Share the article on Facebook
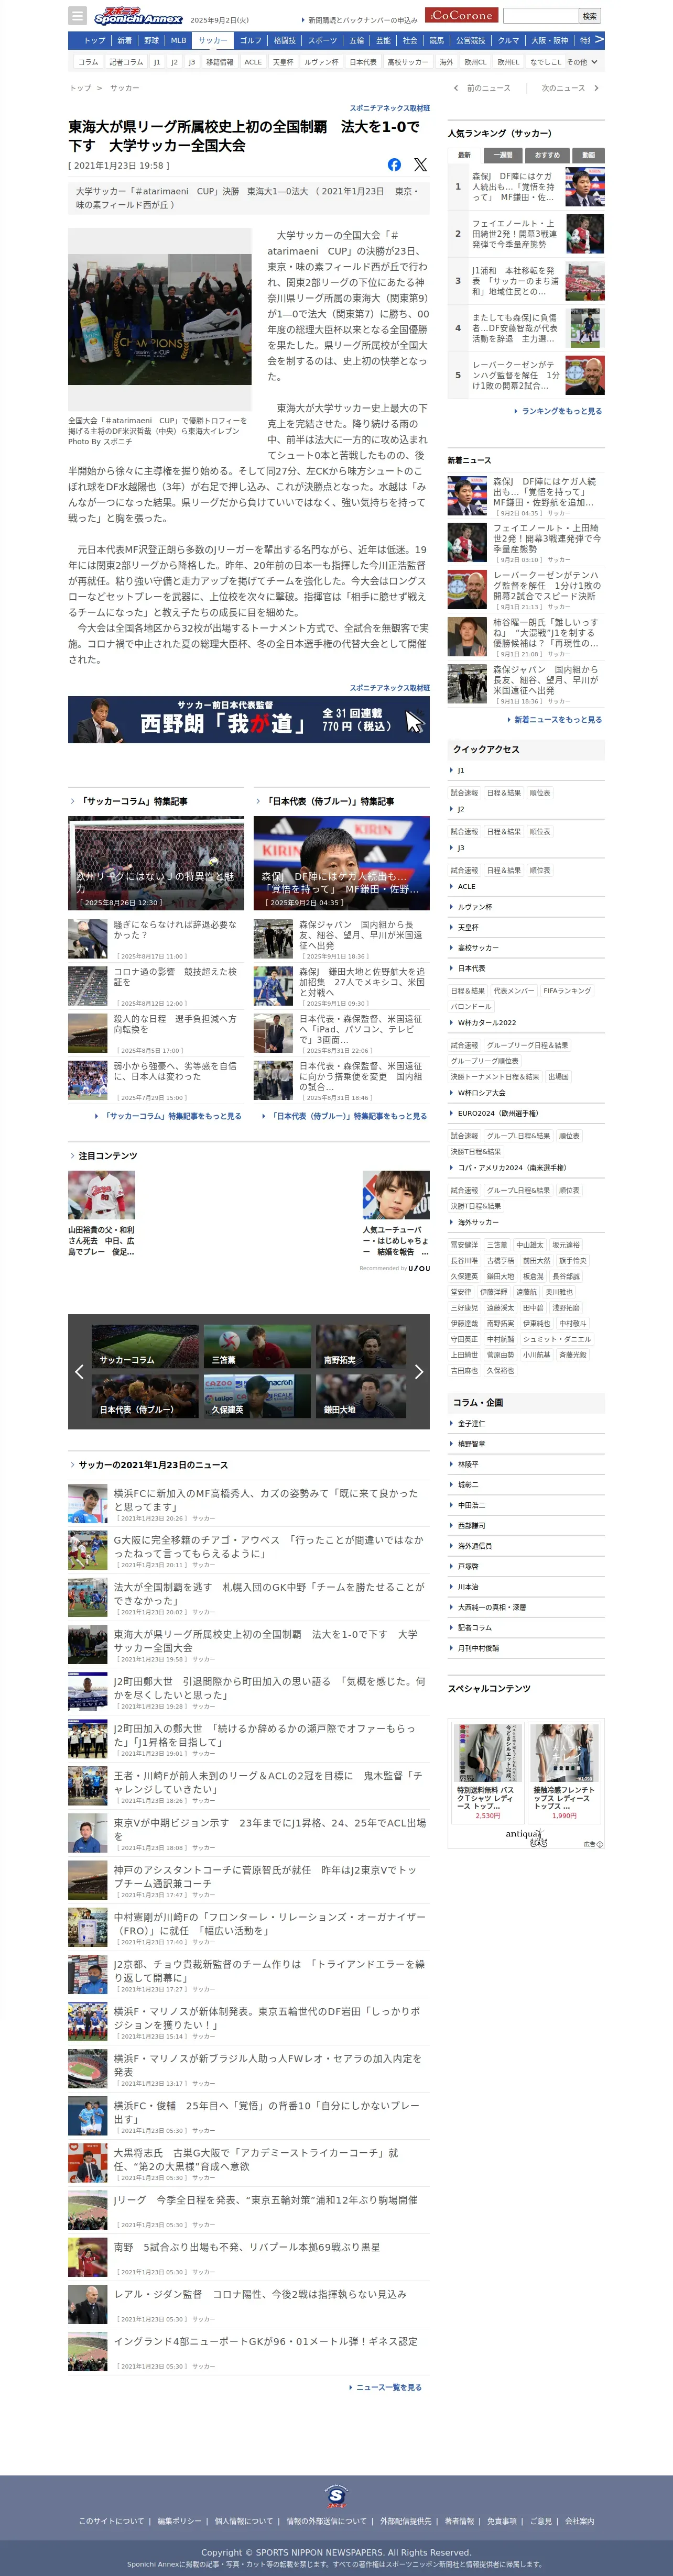673x2576 pixels. pyautogui.click(x=394, y=165)
